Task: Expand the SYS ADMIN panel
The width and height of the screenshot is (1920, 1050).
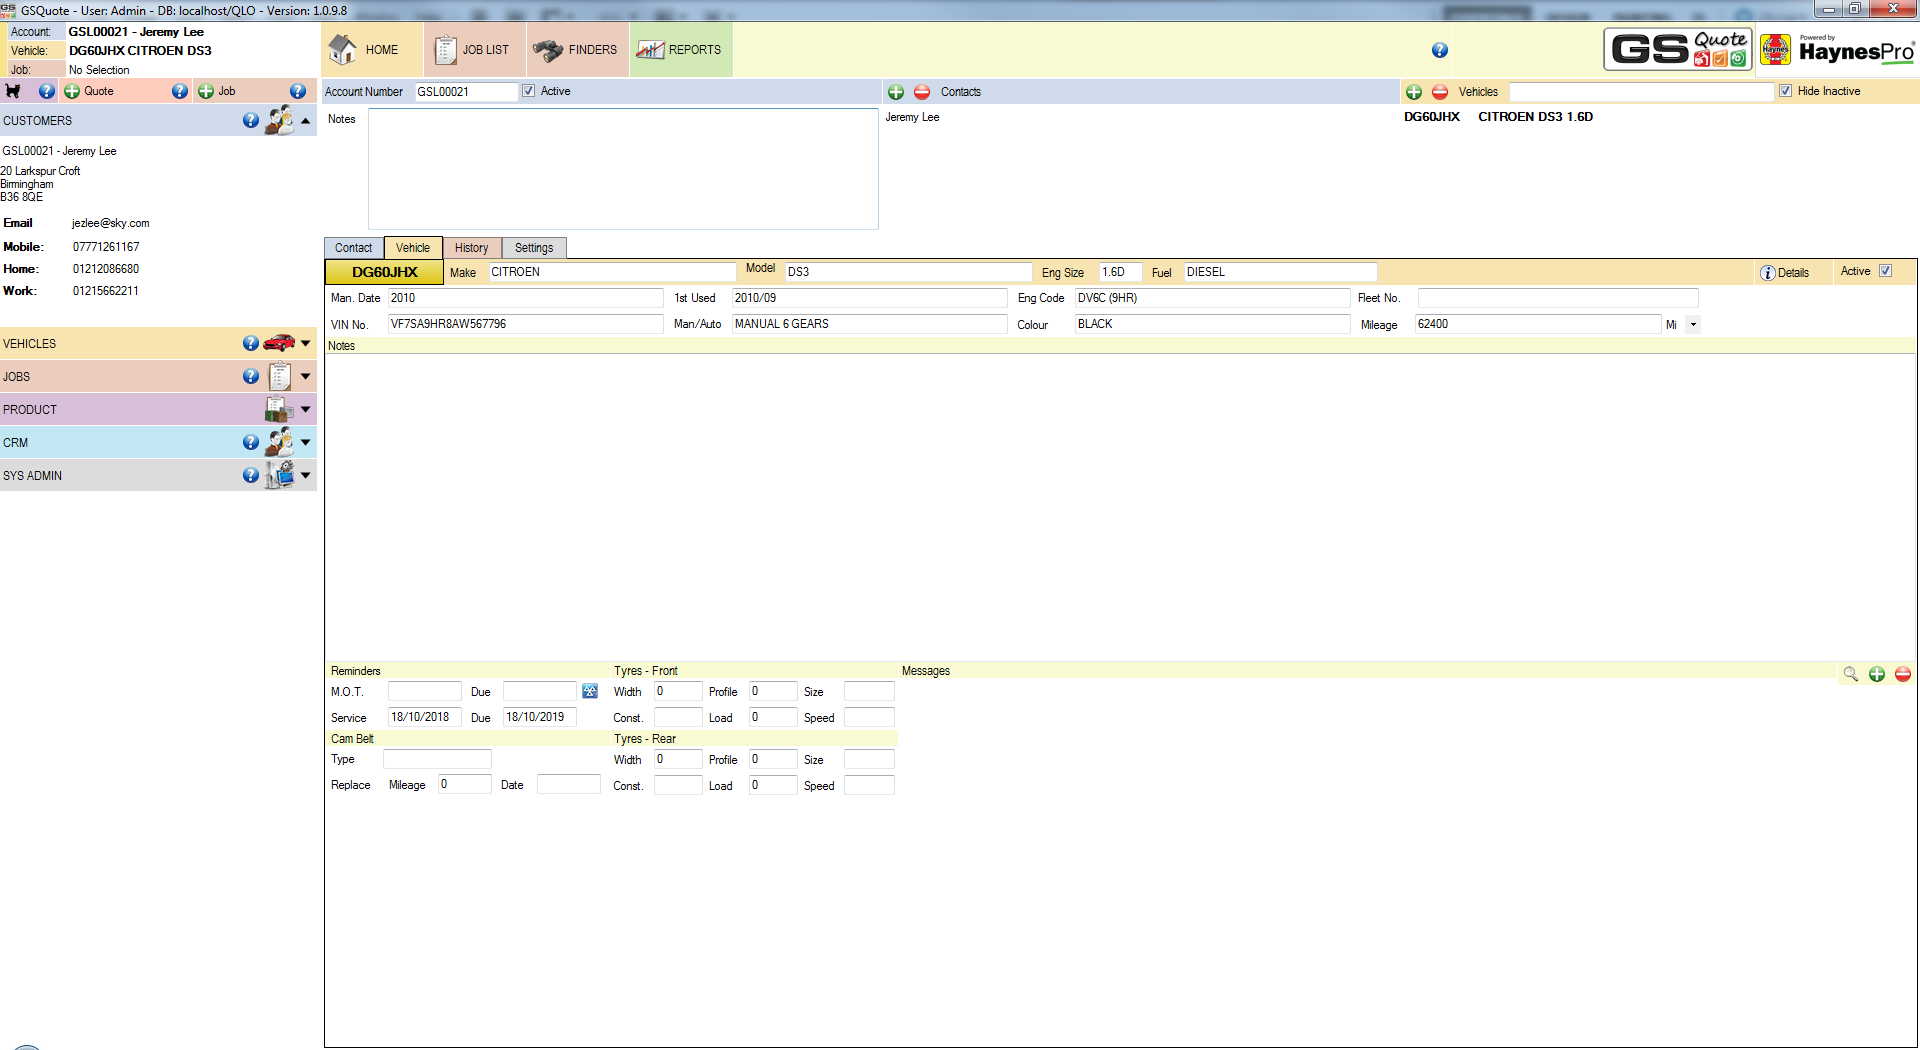Action: pos(306,476)
